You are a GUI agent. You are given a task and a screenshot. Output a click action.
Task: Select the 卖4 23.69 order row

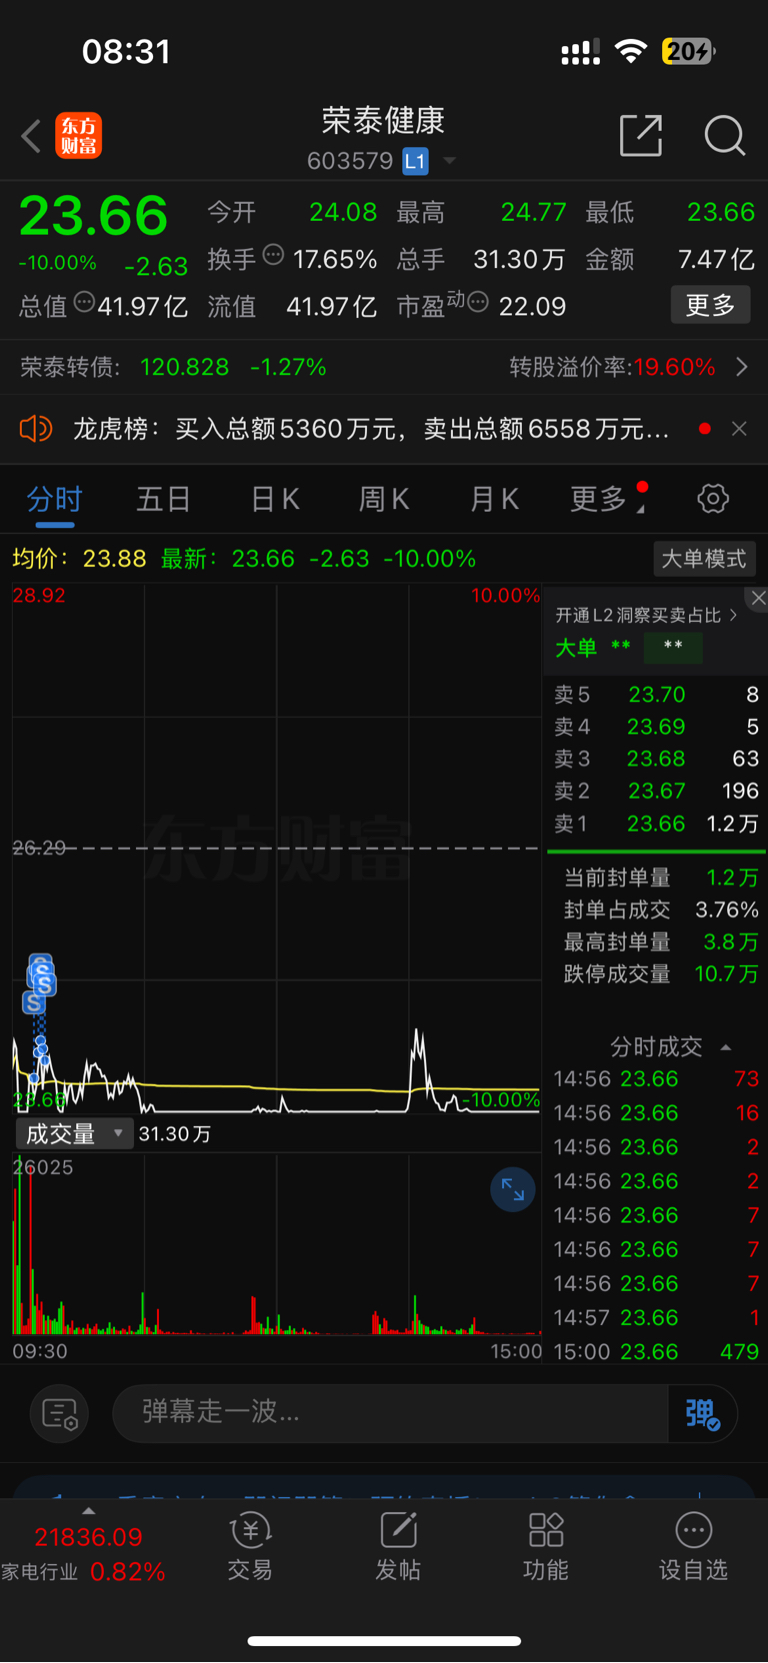pyautogui.click(x=656, y=726)
